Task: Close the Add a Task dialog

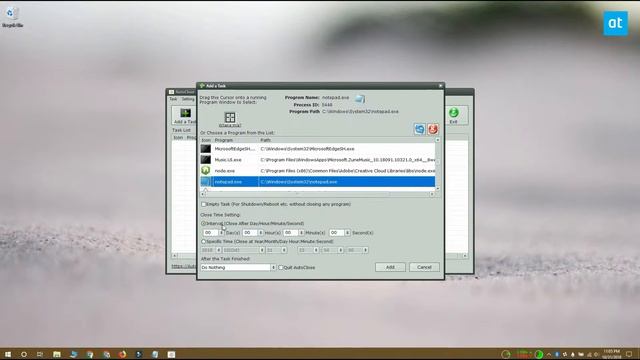Action: coord(440,86)
